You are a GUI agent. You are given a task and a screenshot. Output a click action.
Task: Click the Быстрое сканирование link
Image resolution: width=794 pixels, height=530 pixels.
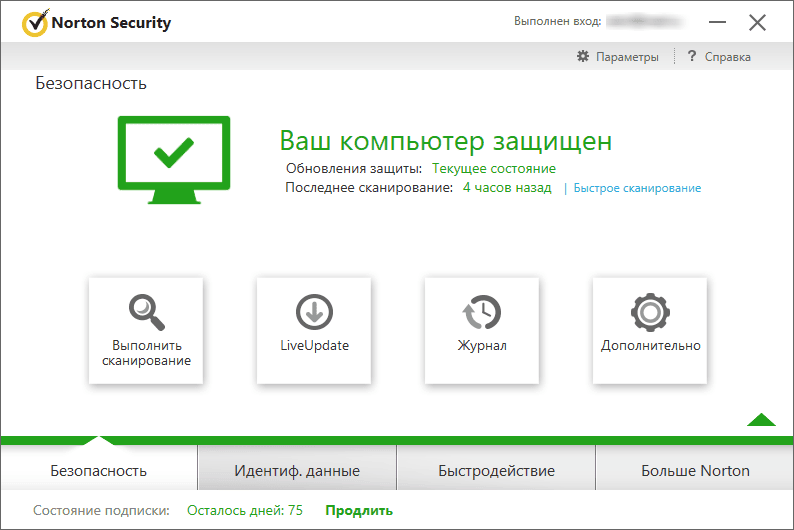click(637, 188)
